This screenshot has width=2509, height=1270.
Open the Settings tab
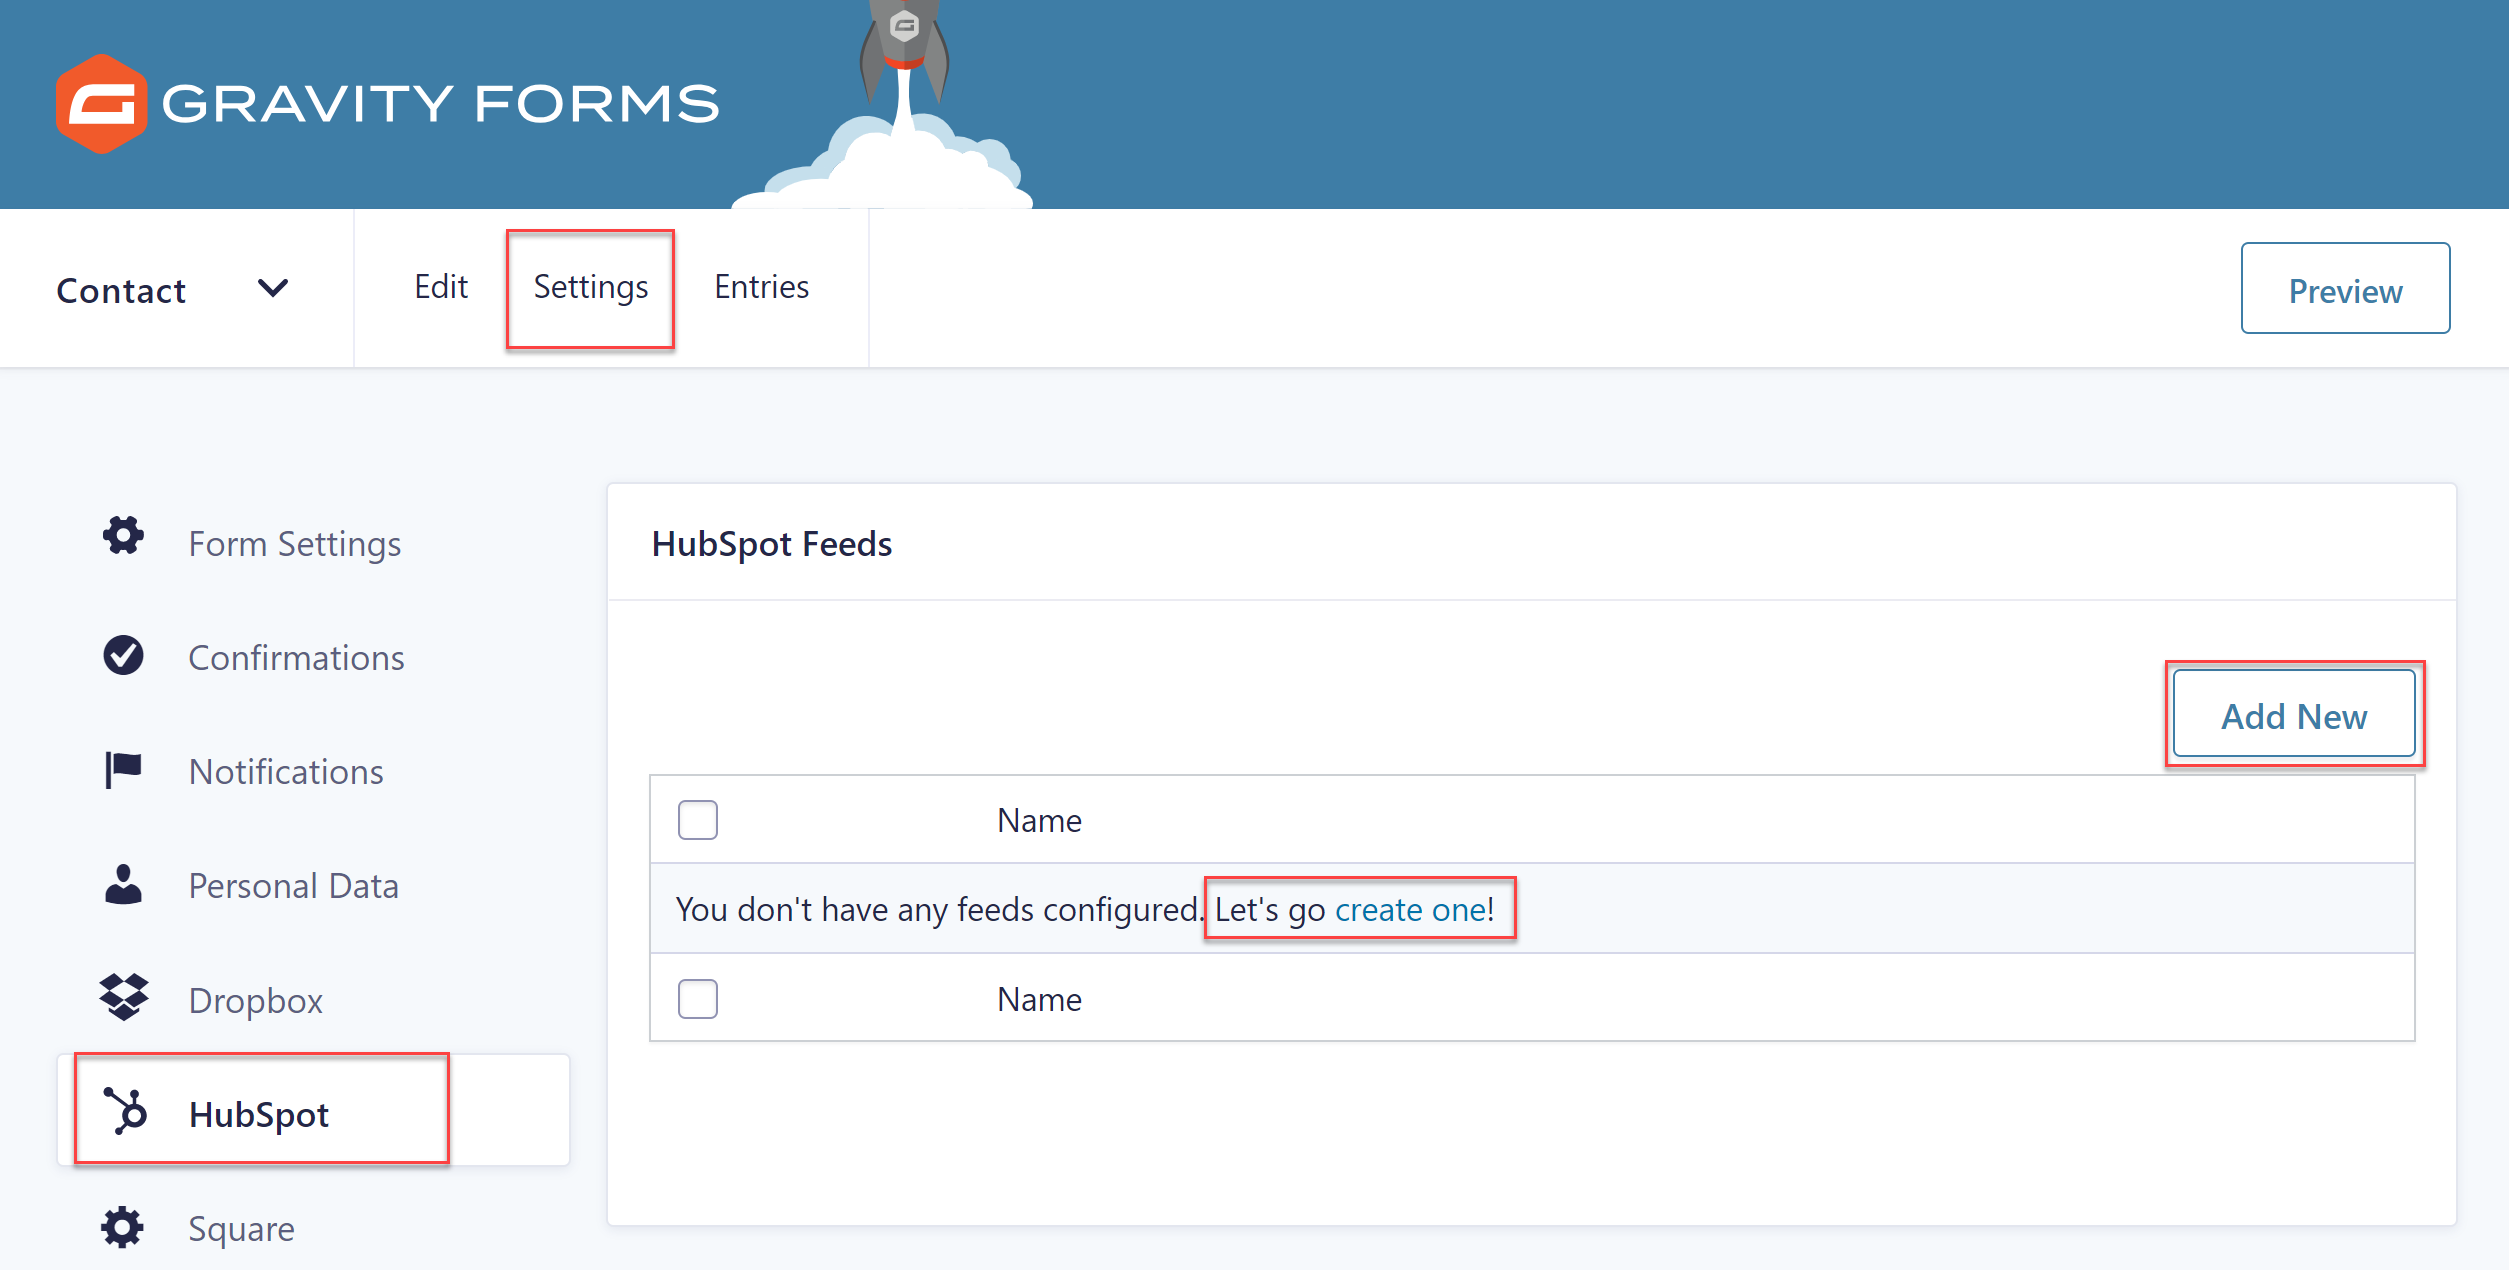click(x=591, y=288)
